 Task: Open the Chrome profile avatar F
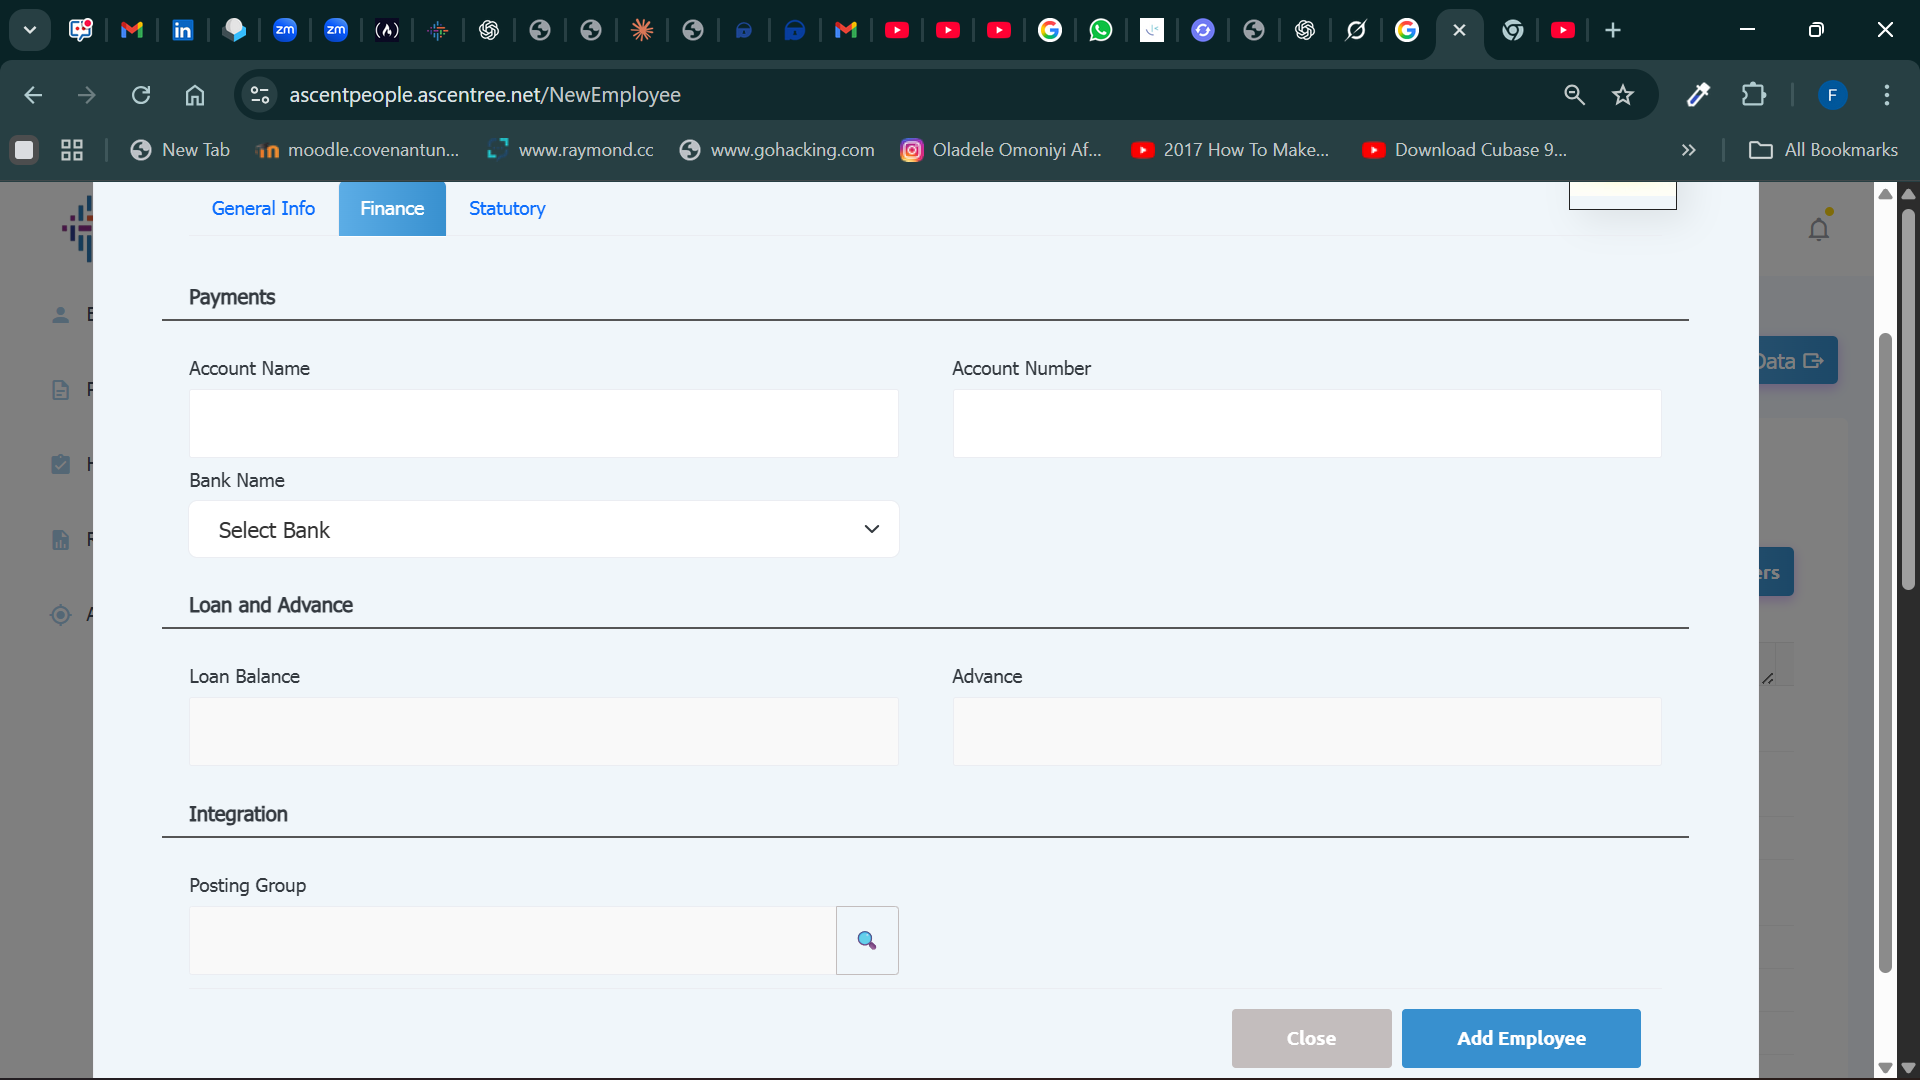tap(1831, 95)
